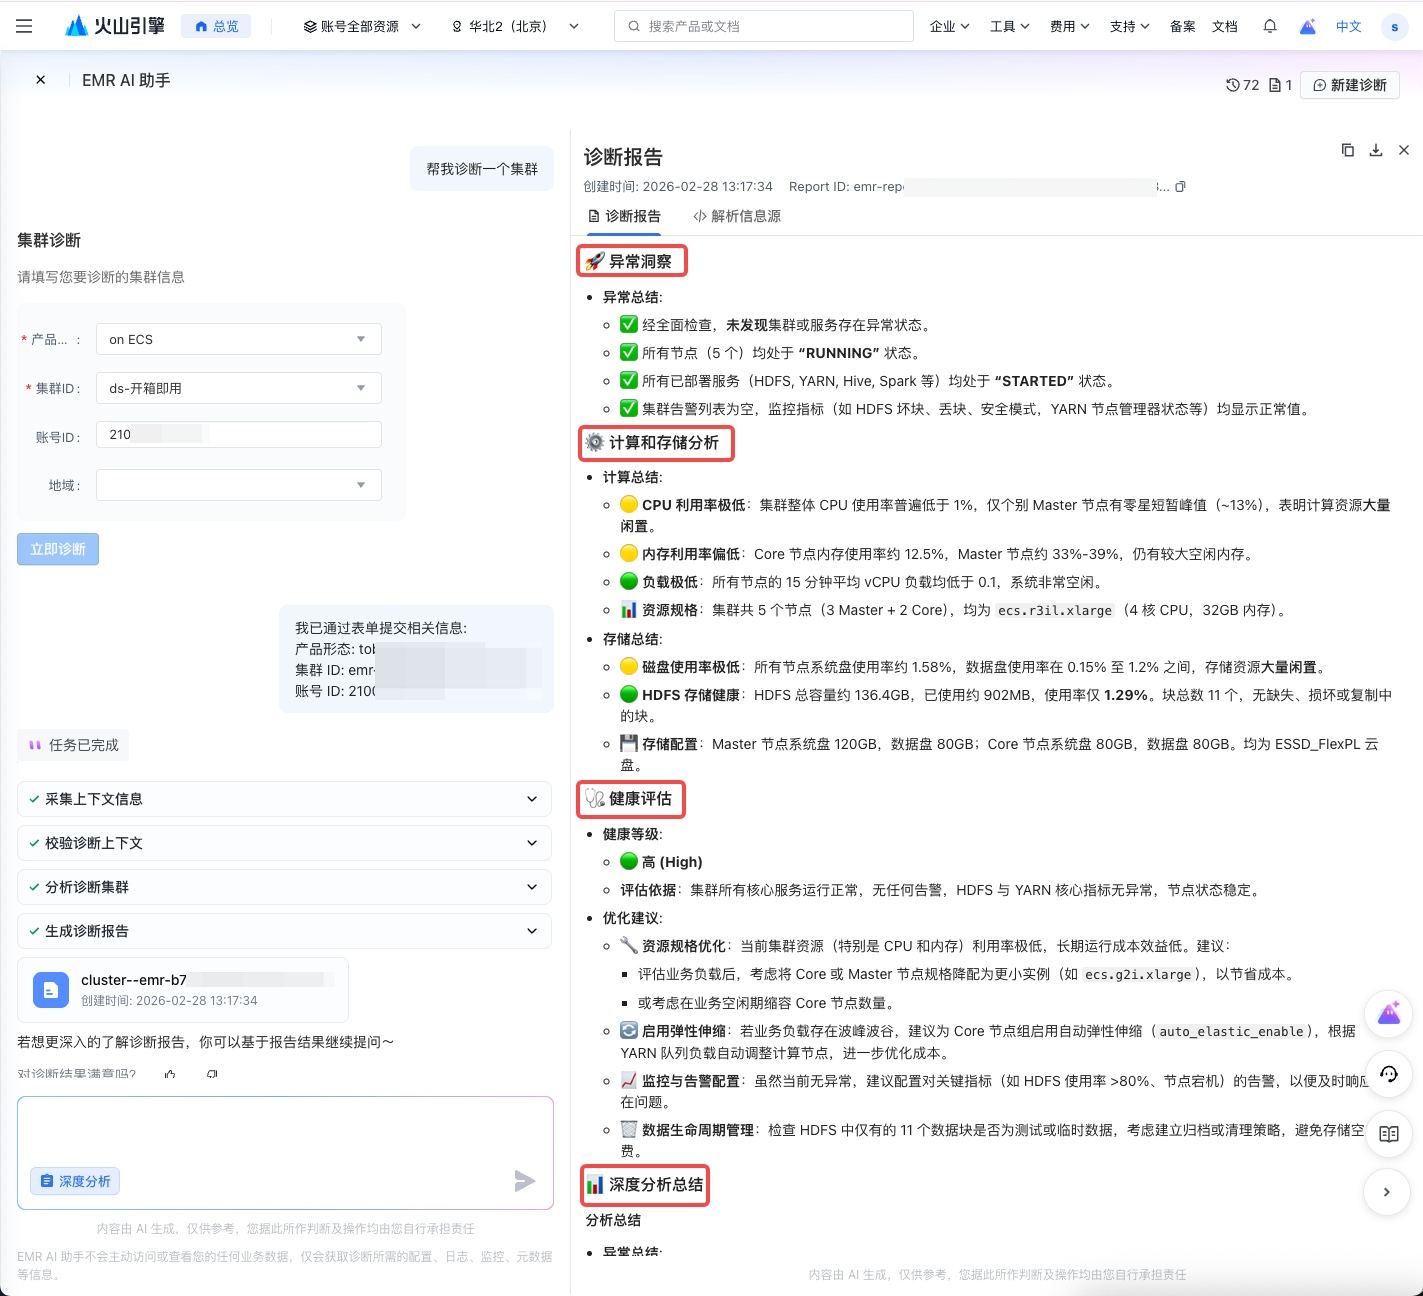Viewport: 1423px width, 1296px height.
Task: Switch to the 解析信息源 tab
Action: tap(737, 216)
